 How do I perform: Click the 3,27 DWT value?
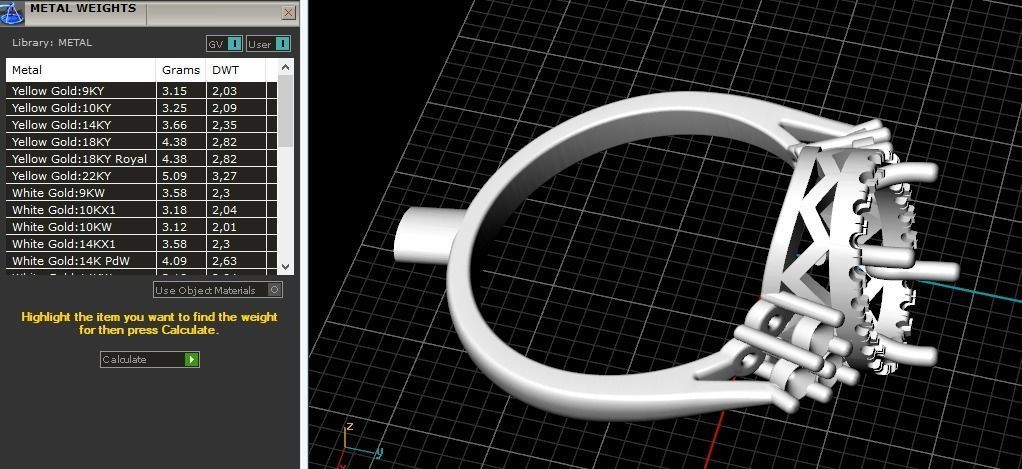(x=224, y=176)
